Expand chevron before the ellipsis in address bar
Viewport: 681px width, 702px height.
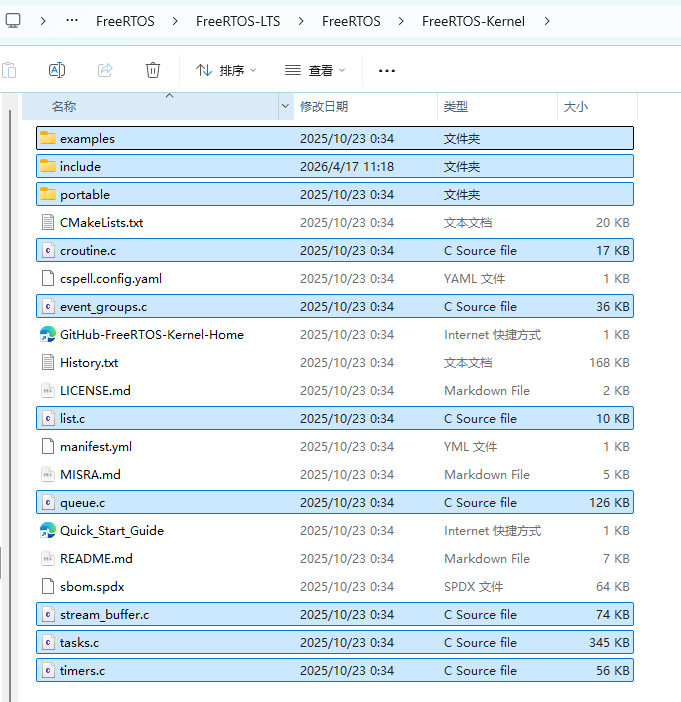[43, 21]
